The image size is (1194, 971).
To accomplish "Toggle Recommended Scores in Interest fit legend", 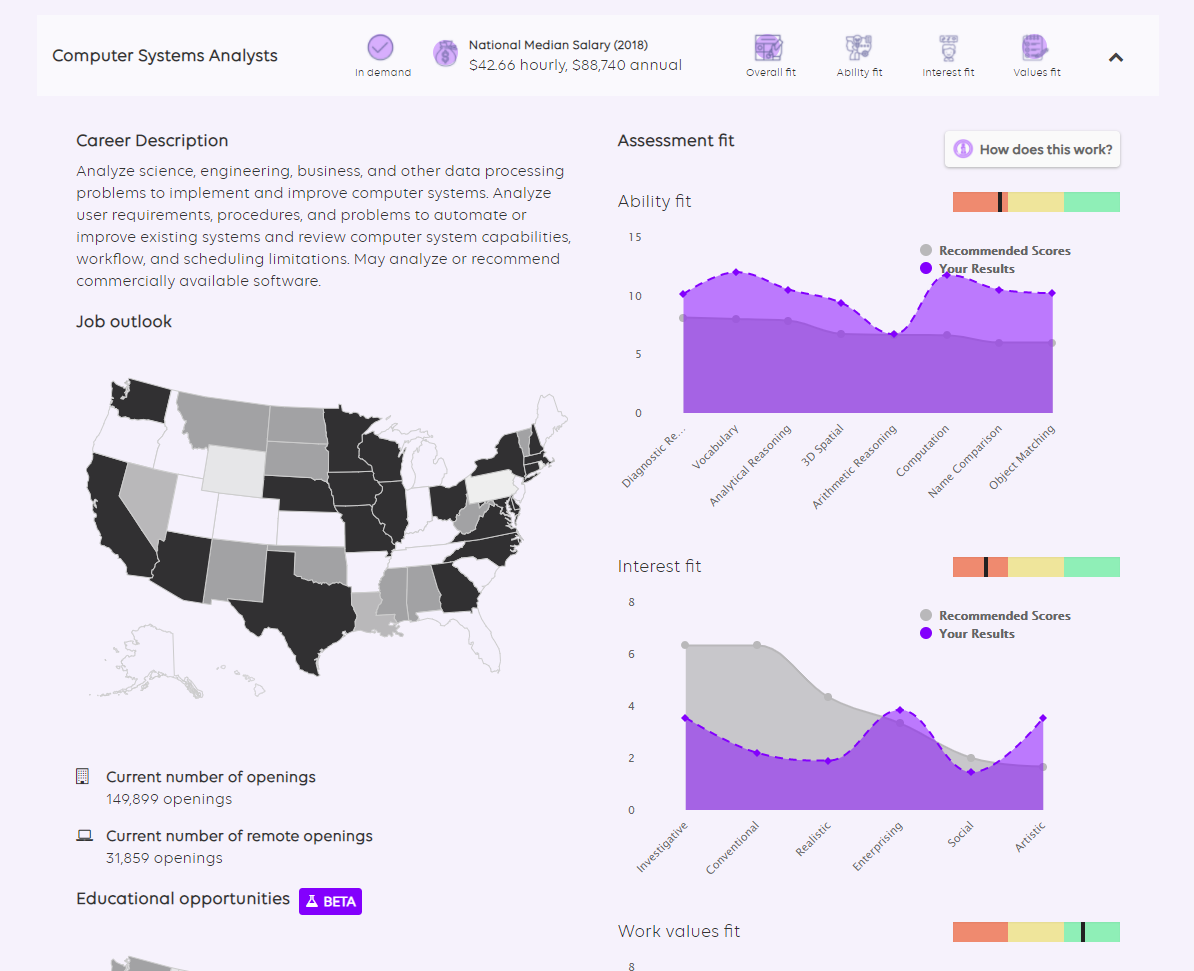I will coord(995,616).
